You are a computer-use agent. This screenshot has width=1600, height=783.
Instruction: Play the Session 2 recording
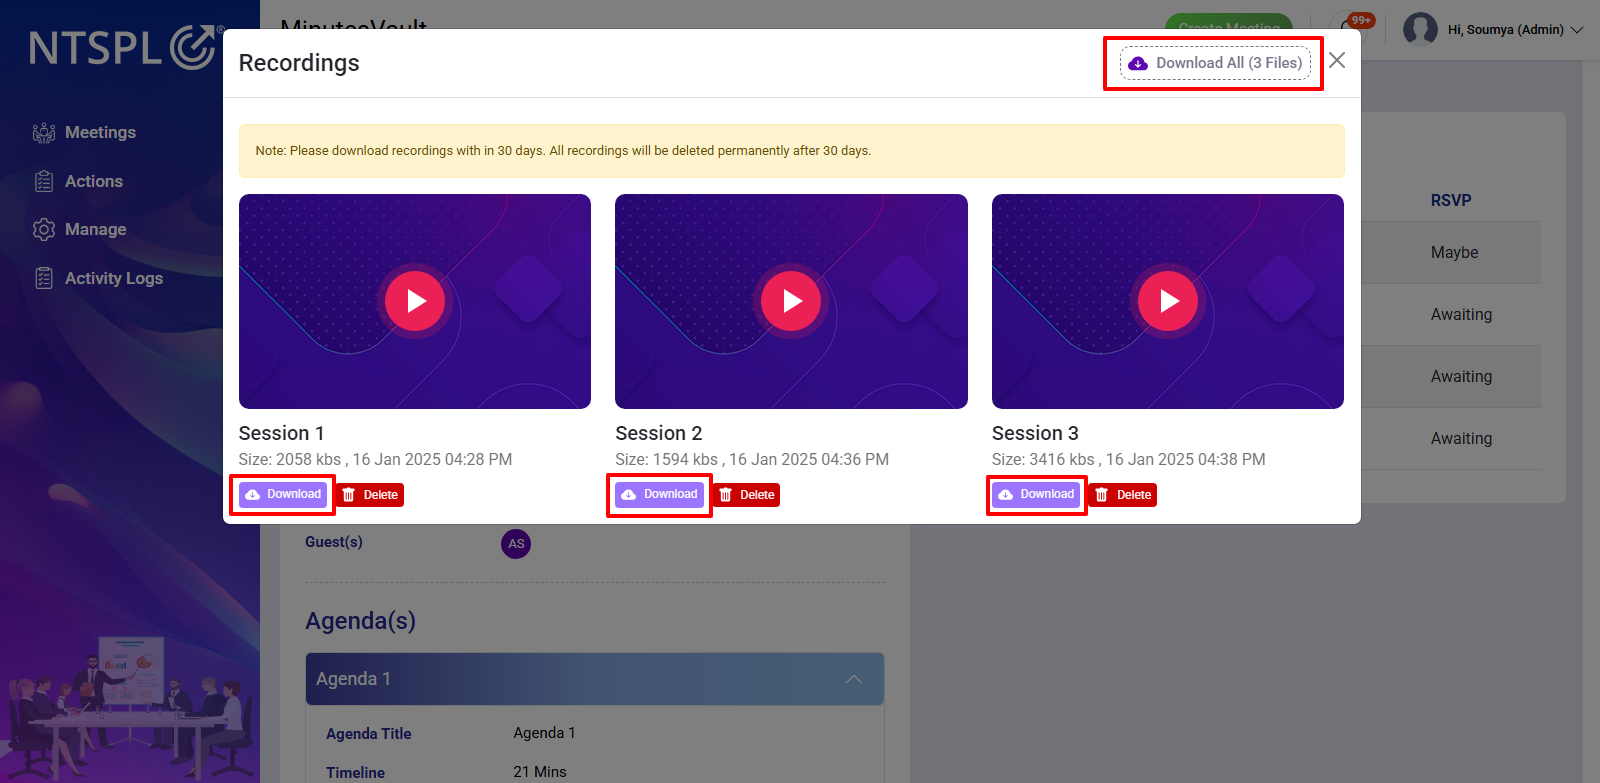pos(791,301)
